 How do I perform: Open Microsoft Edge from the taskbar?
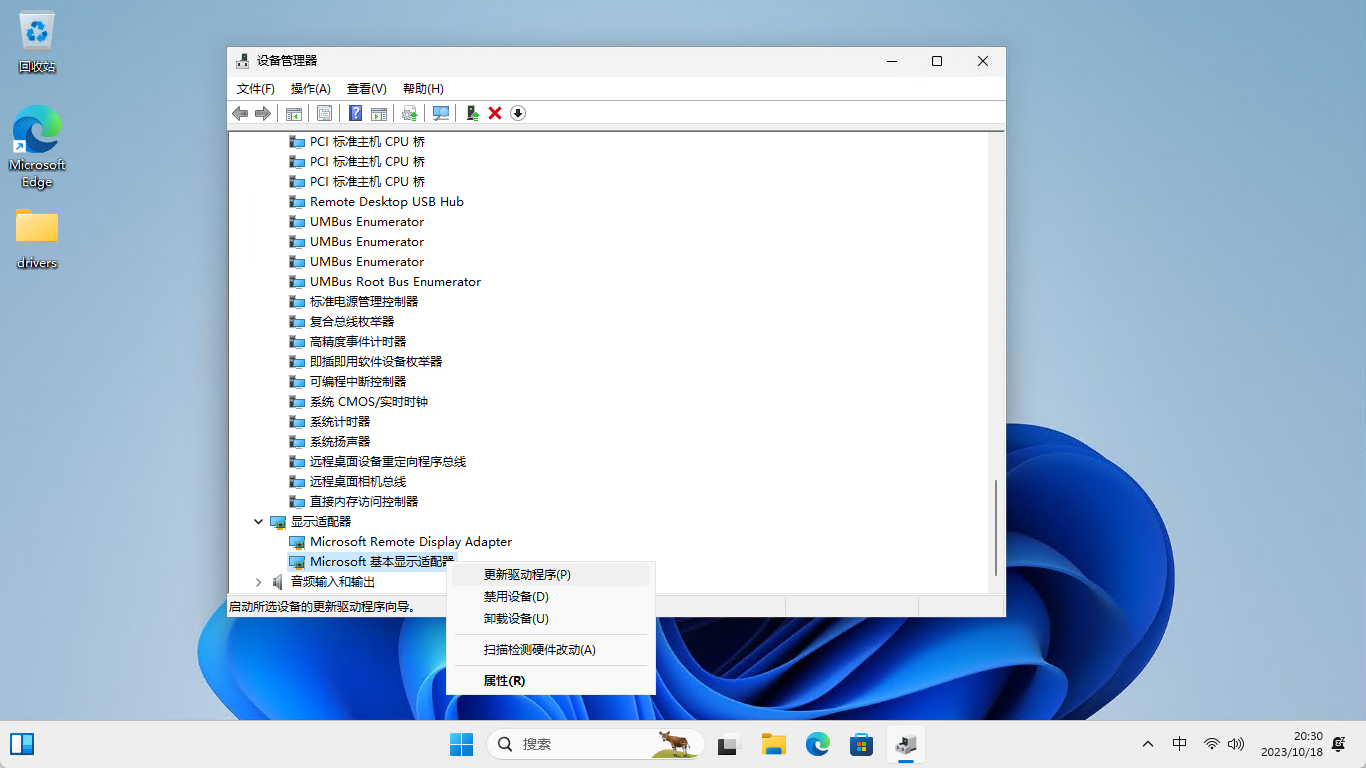click(x=818, y=744)
